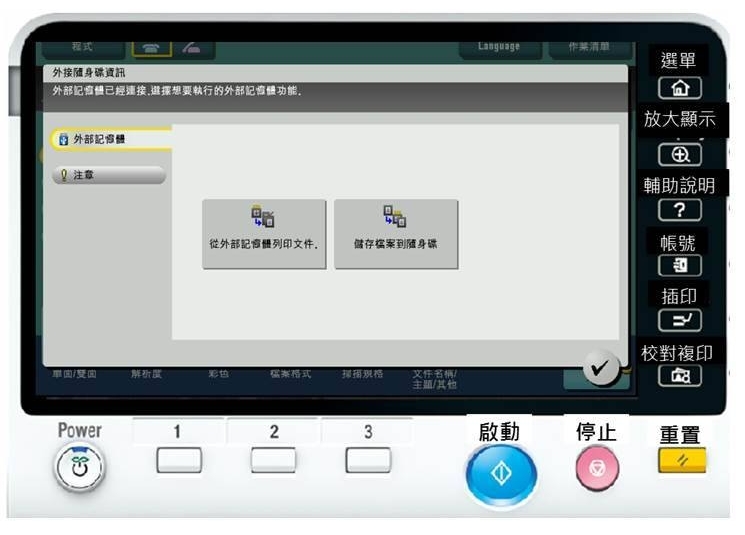Image resolution: width=745 pixels, height=535 pixels.
Task: Toggle the Power button
Action: click(x=79, y=468)
